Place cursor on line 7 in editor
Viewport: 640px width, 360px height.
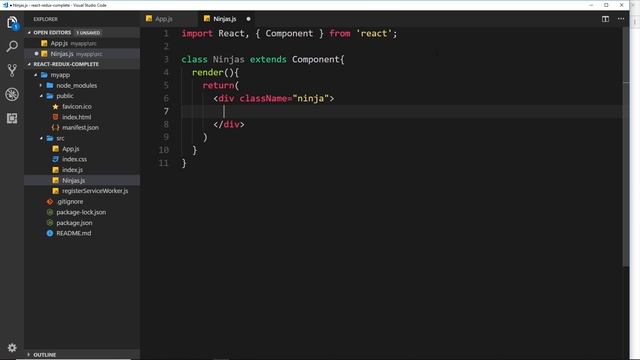point(402,111)
